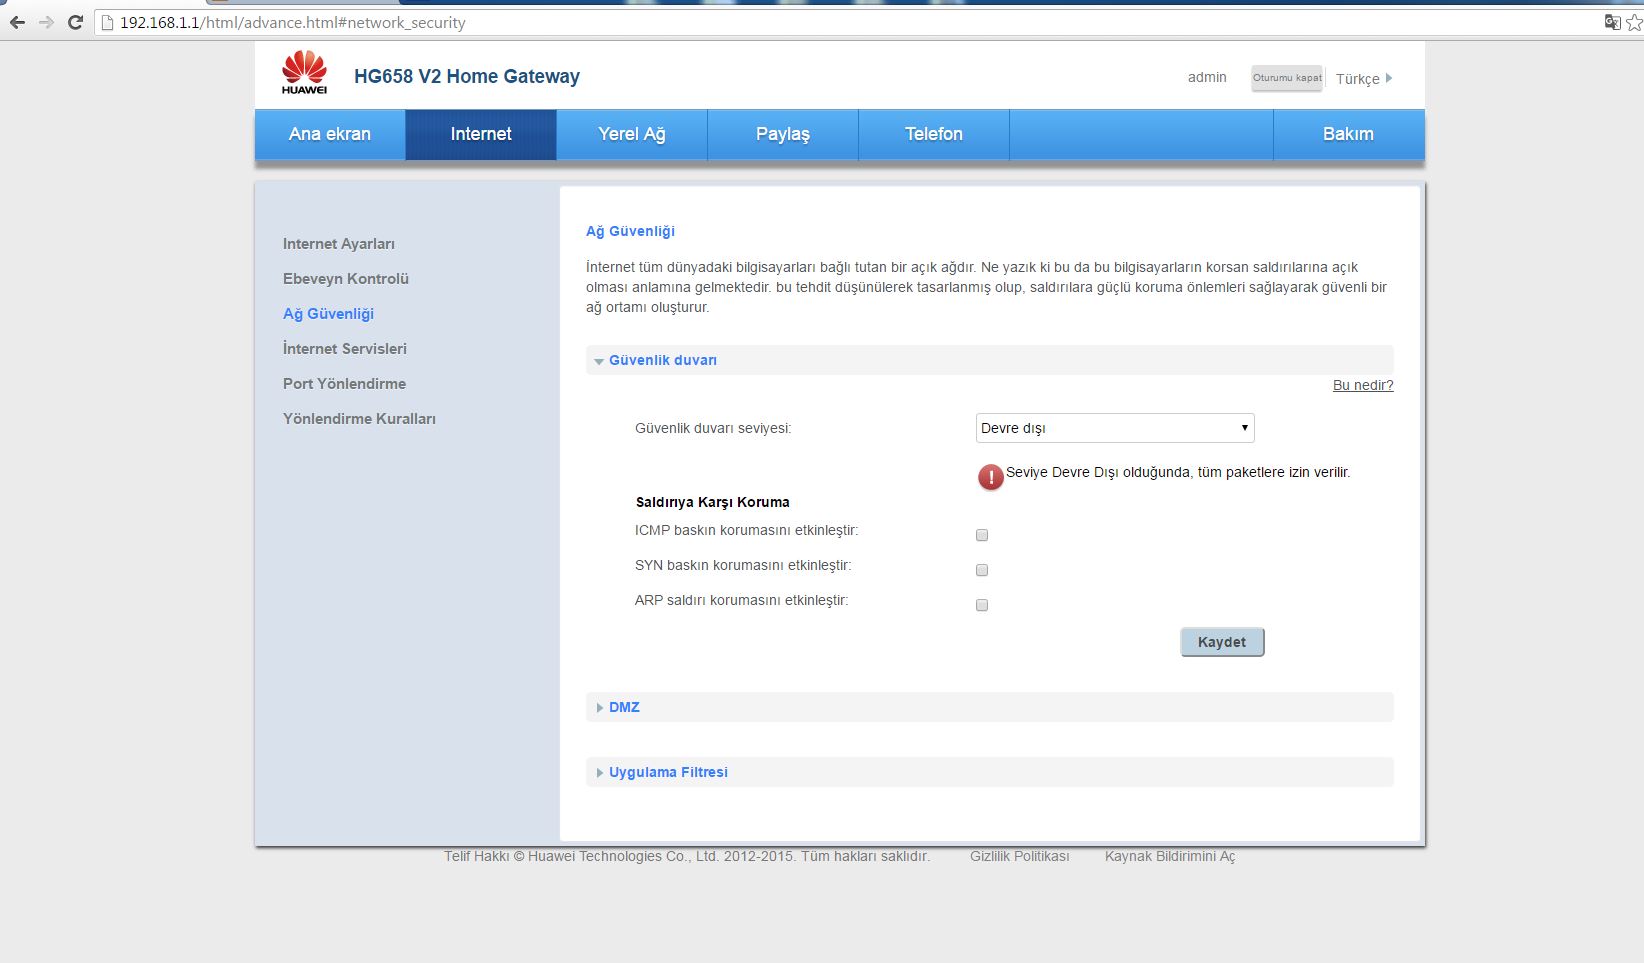The height and width of the screenshot is (963, 1644).
Task: Reload the page in browser
Action: (75, 22)
